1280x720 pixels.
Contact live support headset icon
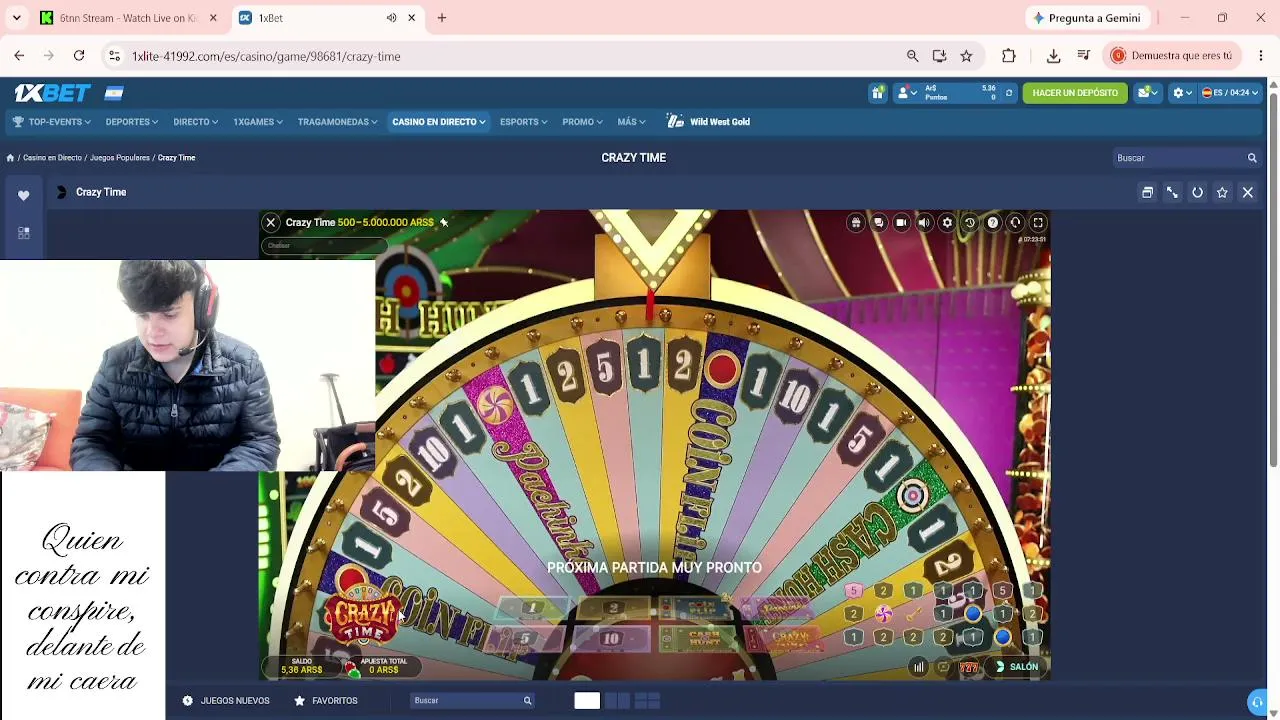(1015, 223)
